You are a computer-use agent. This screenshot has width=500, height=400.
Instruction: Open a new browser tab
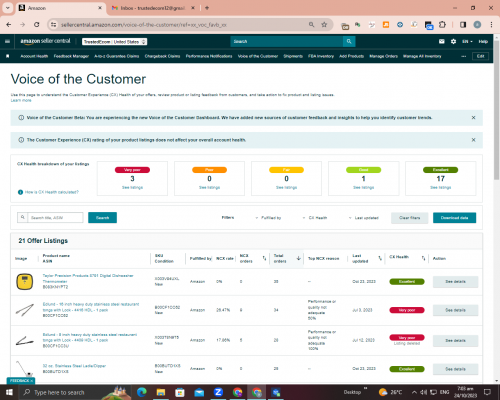[207, 8]
